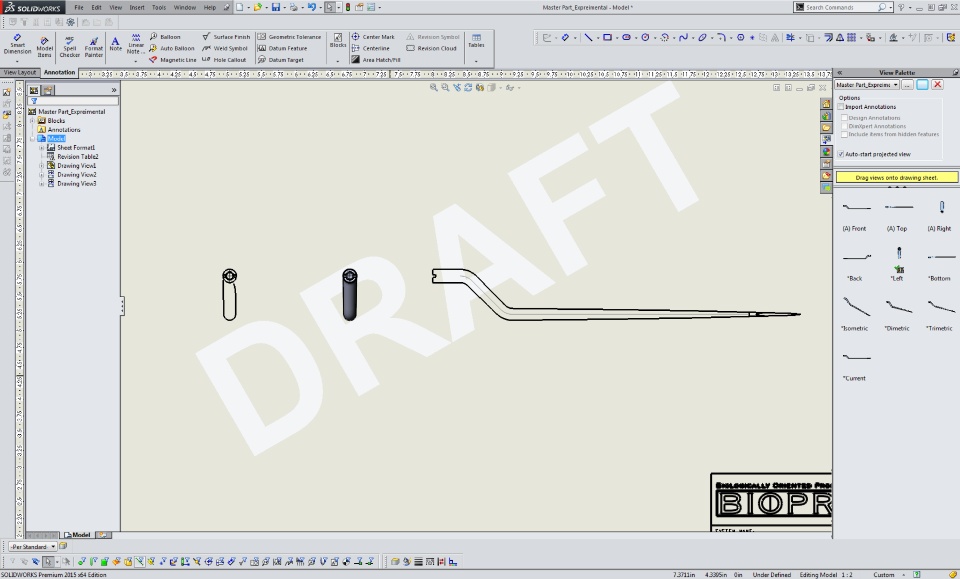Click the Note annotation tool
The height and width of the screenshot is (579, 960).
pyautogui.click(x=115, y=44)
